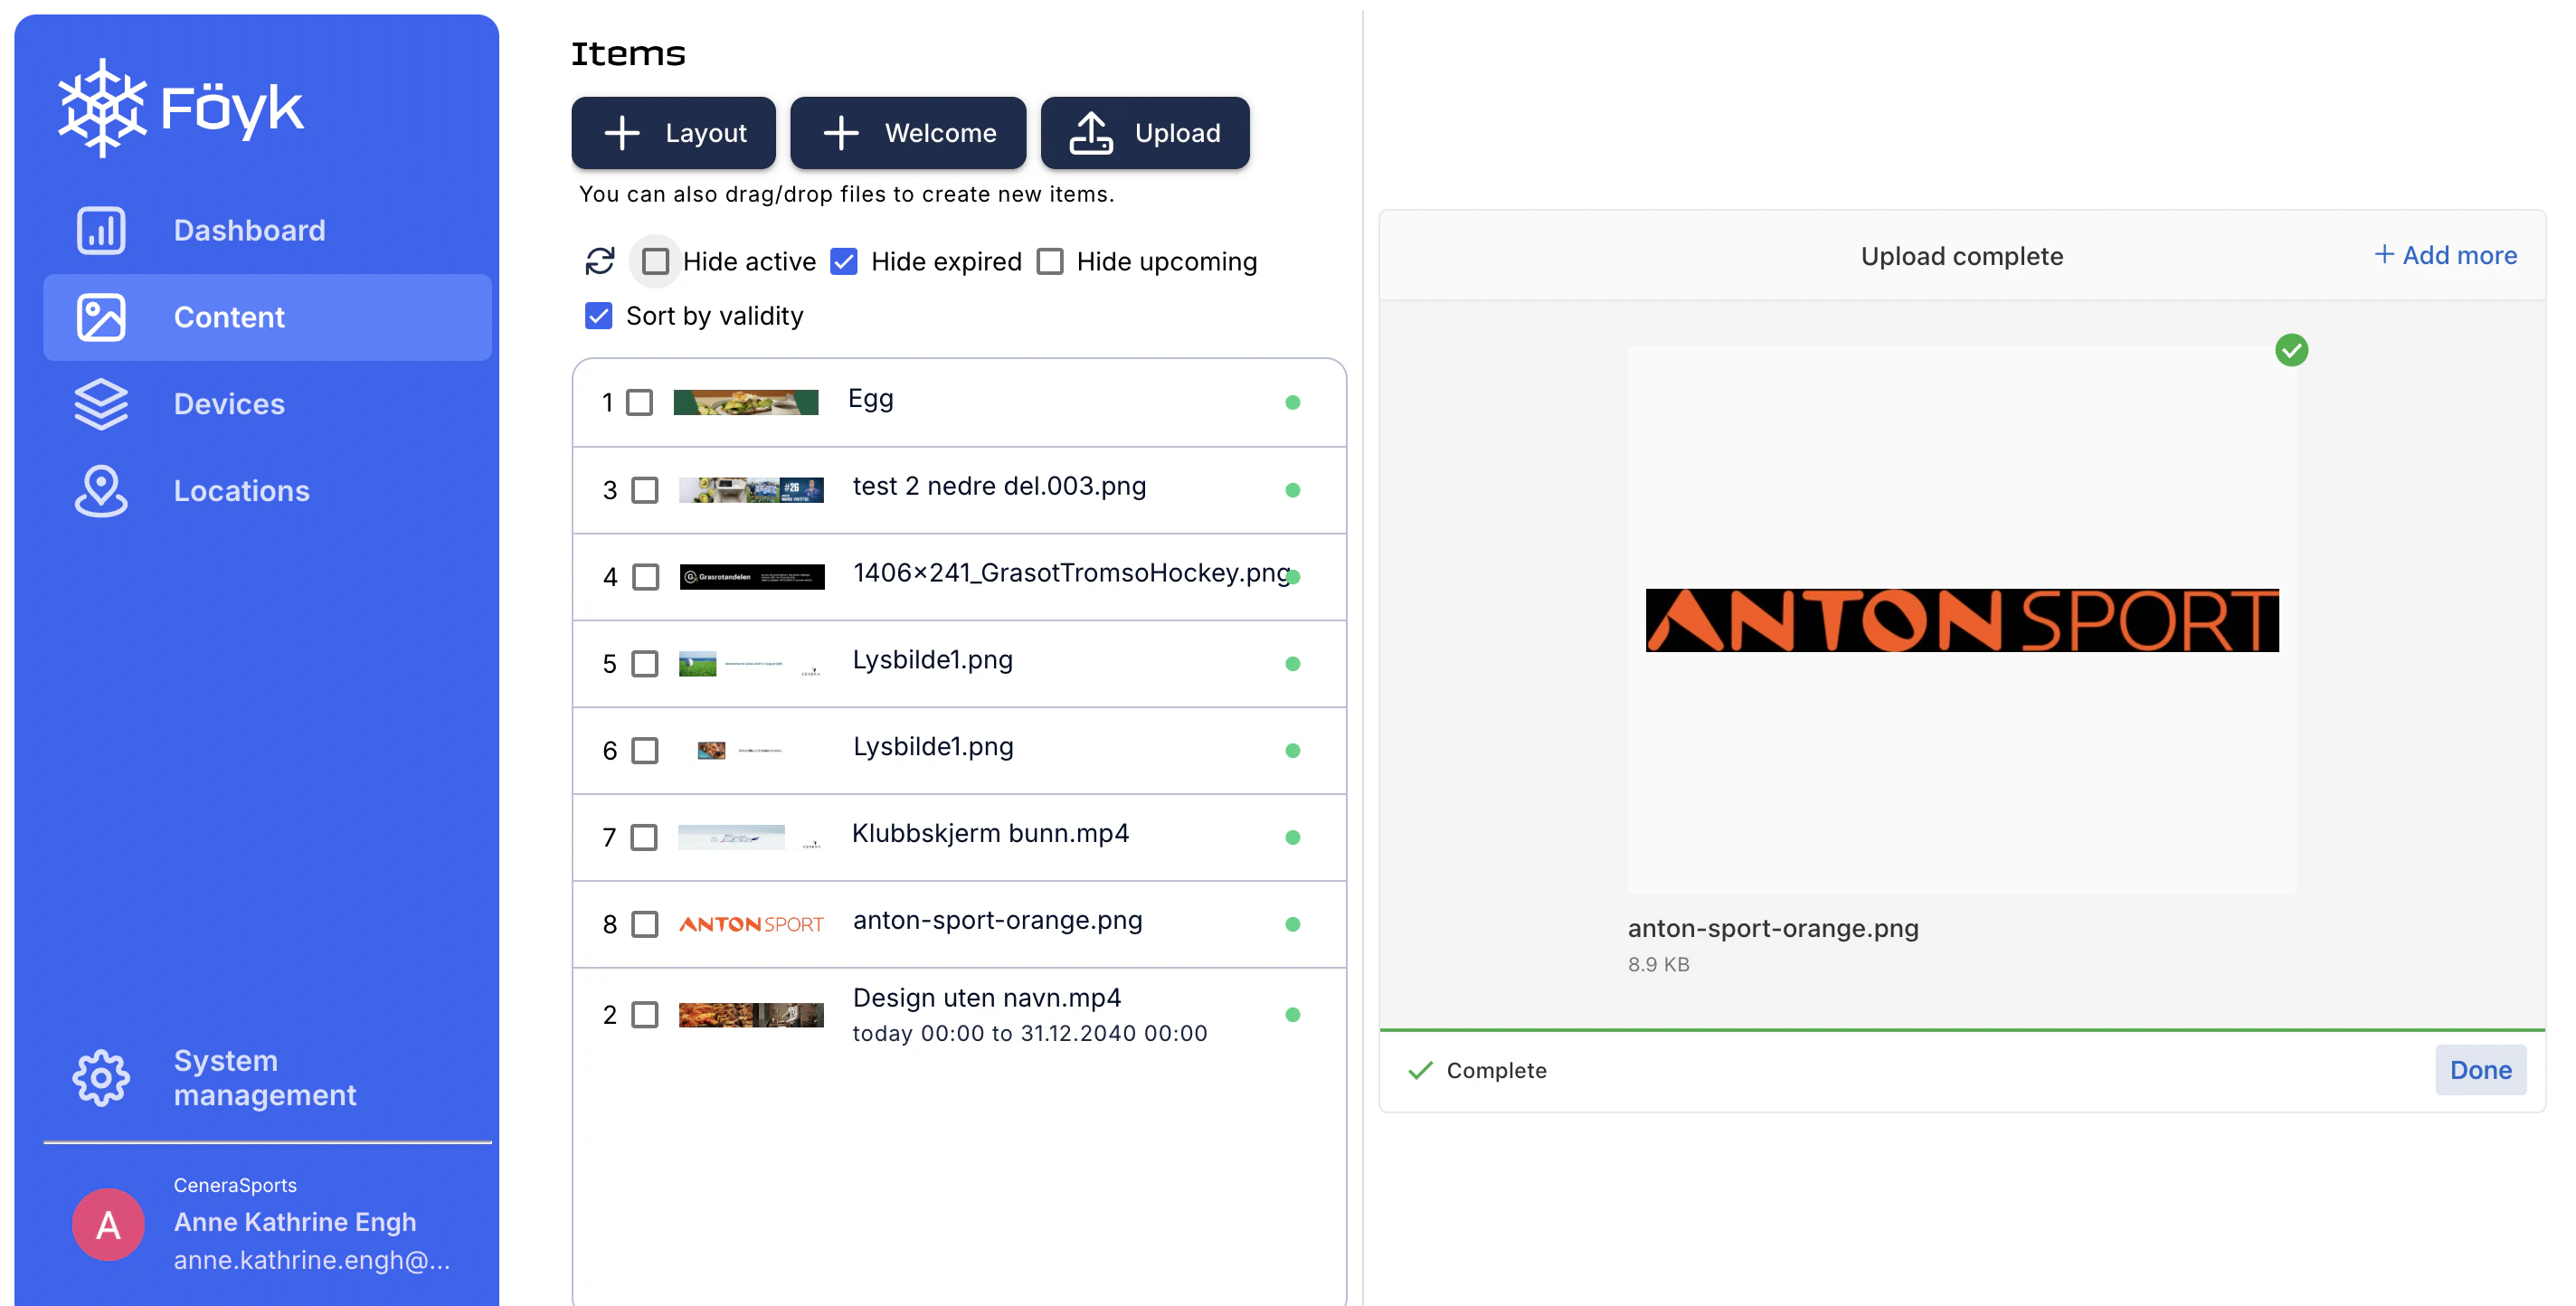
Task: Uncheck the Hide expired checkbox
Action: tap(844, 261)
